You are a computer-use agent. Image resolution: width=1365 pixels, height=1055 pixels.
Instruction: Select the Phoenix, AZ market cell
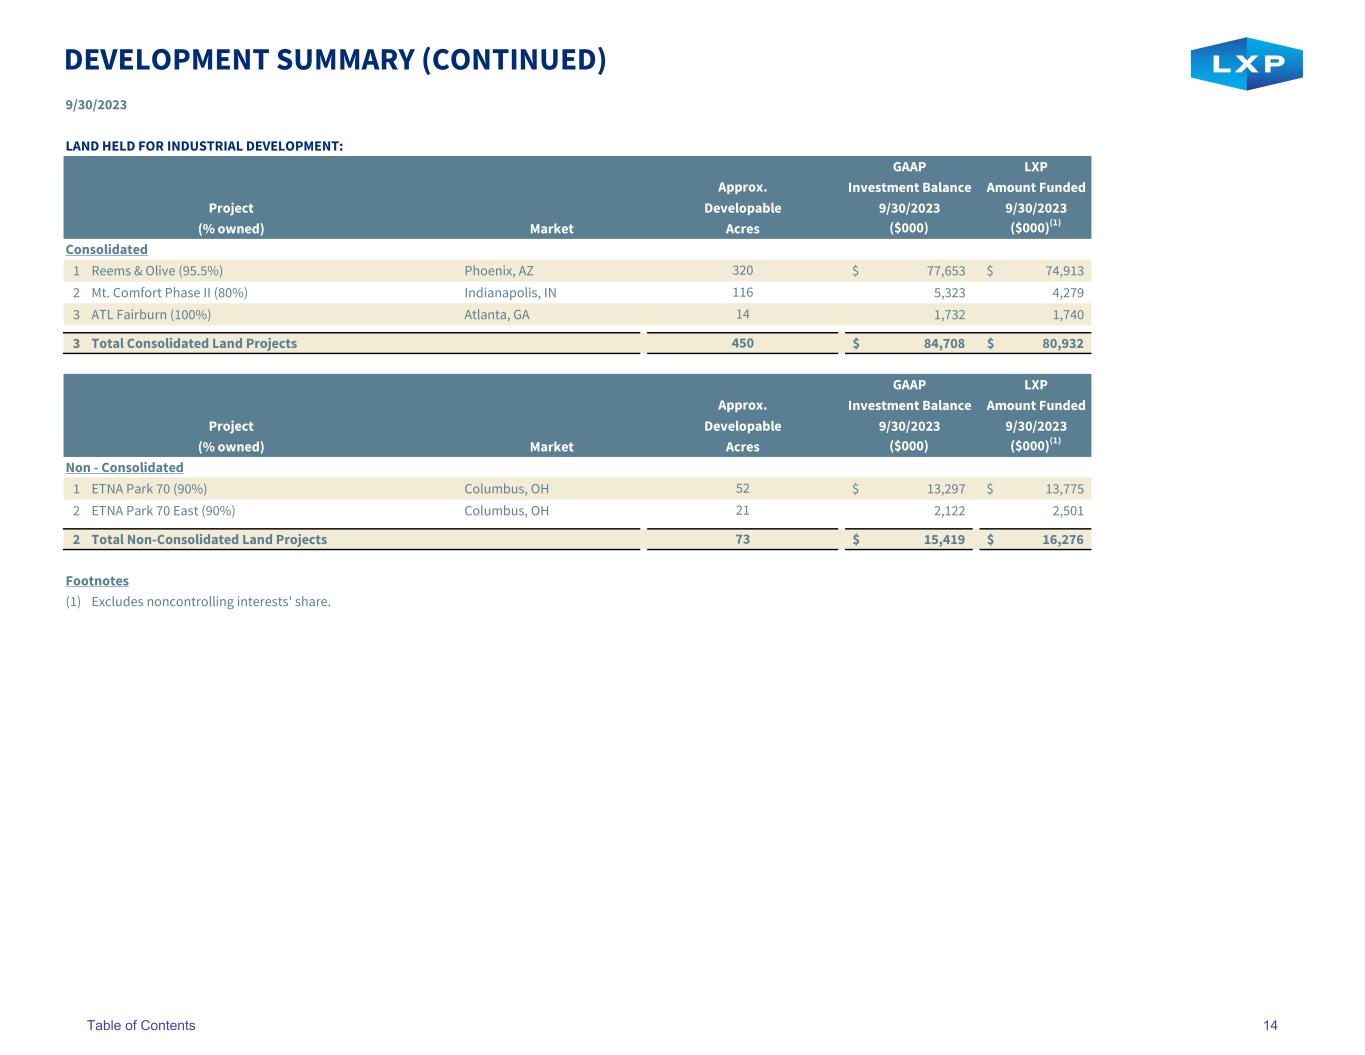click(499, 271)
